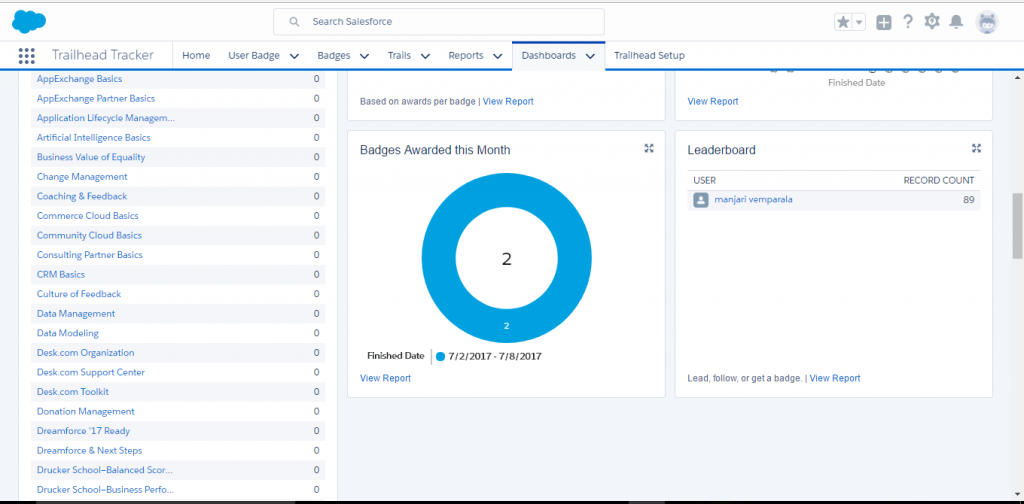Open AppExchange Partner Basics link

tap(96, 99)
